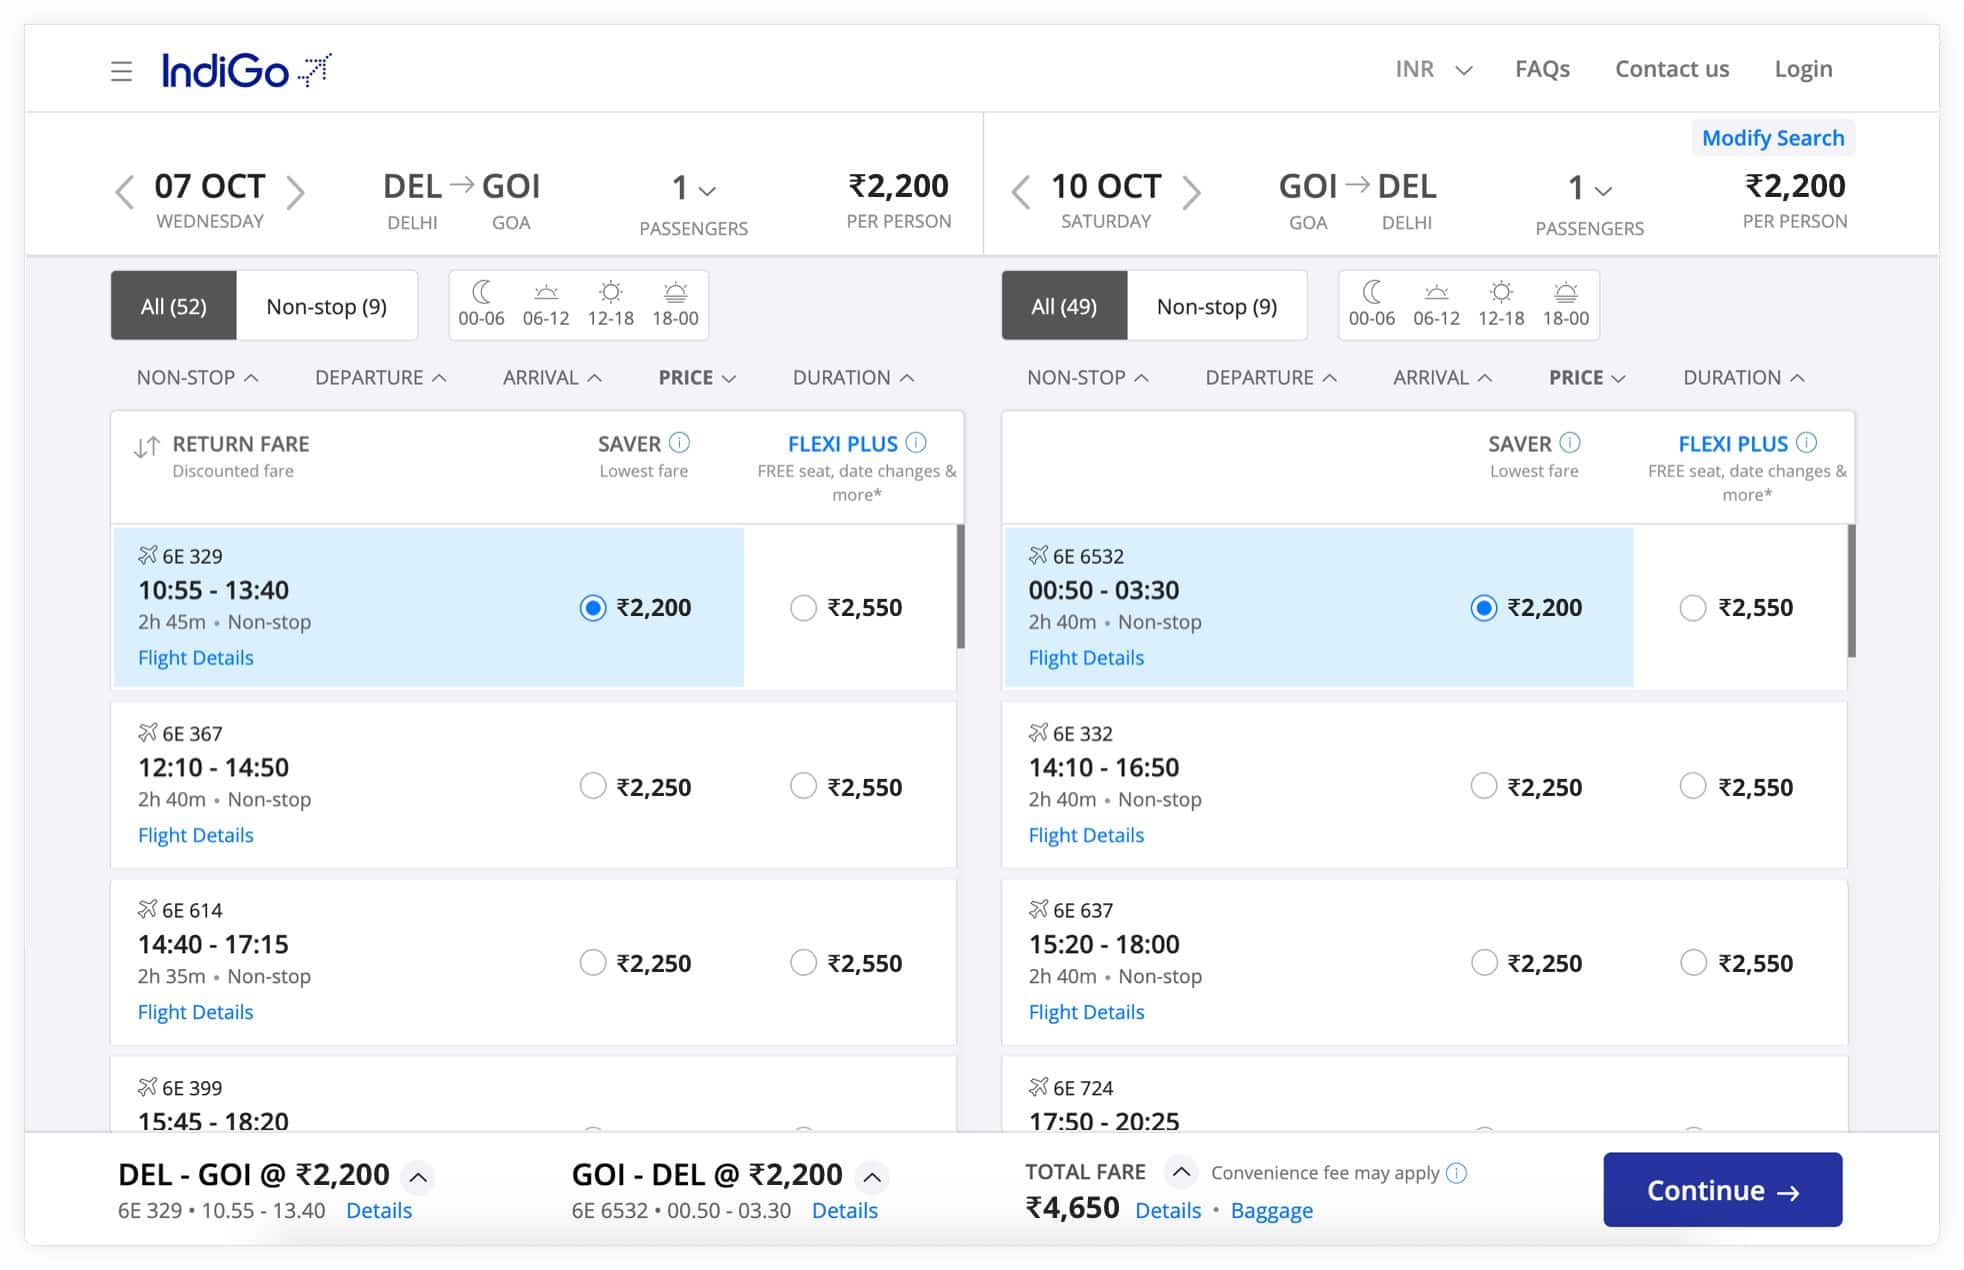The image size is (1964, 1270).
Task: Open the INR currency dropdown
Action: click(1433, 69)
